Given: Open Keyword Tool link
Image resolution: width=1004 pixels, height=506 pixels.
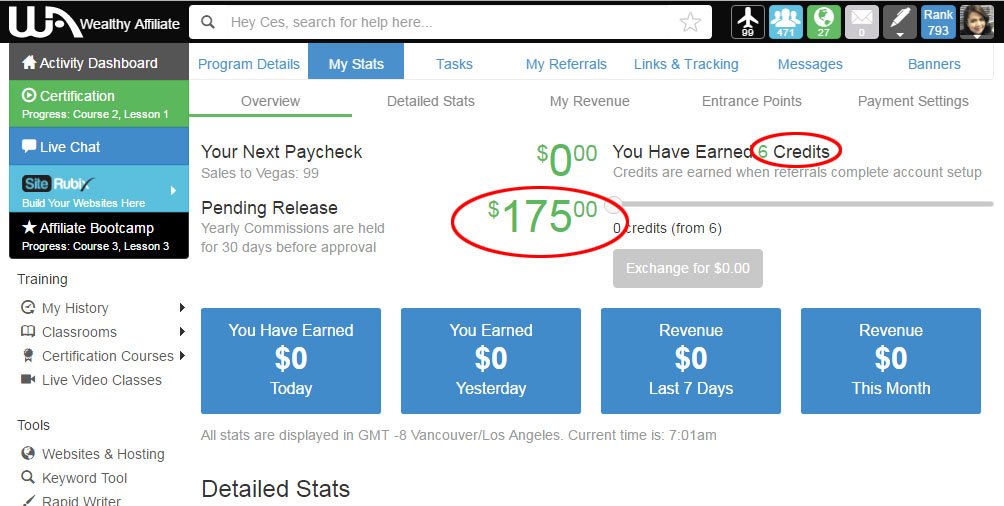Looking at the screenshot, I should coord(85,478).
